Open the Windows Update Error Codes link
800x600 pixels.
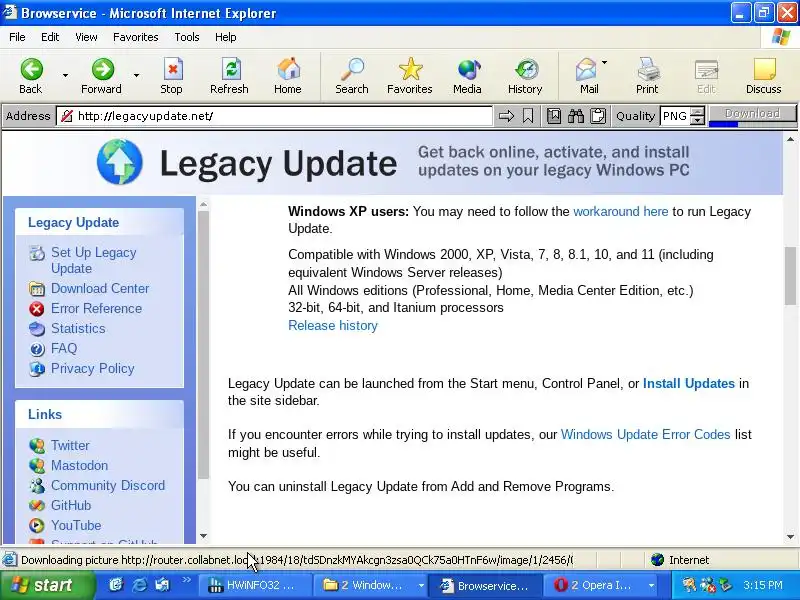click(645, 435)
